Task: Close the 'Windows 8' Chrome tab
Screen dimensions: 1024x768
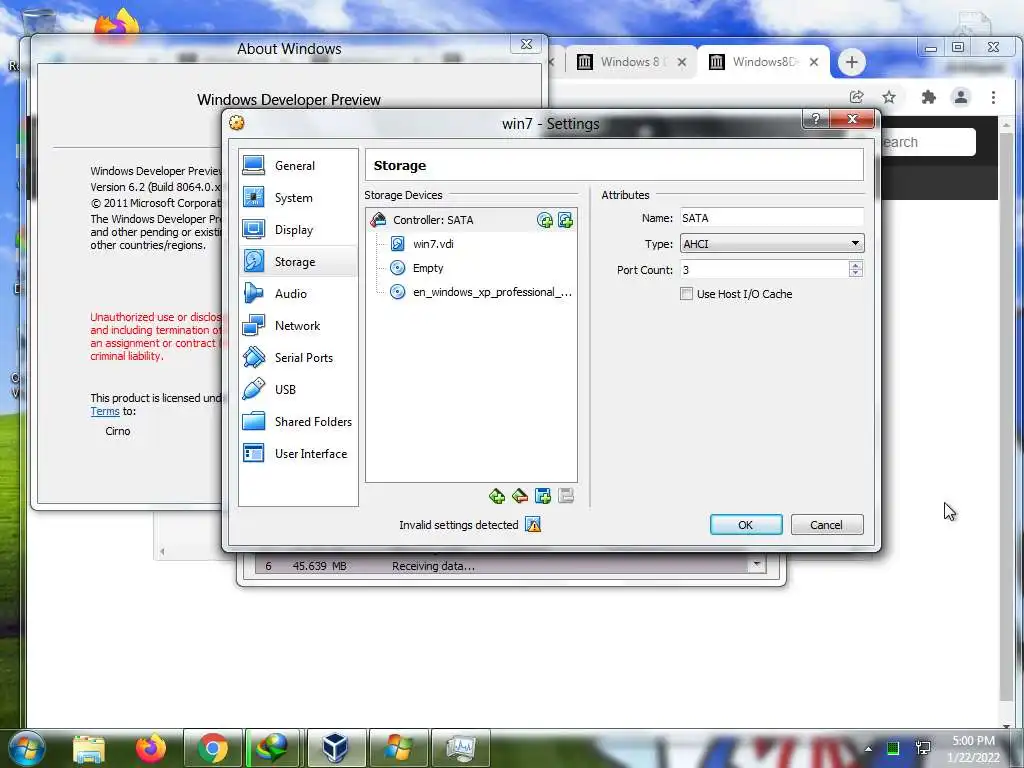Action: pyautogui.click(x=682, y=62)
